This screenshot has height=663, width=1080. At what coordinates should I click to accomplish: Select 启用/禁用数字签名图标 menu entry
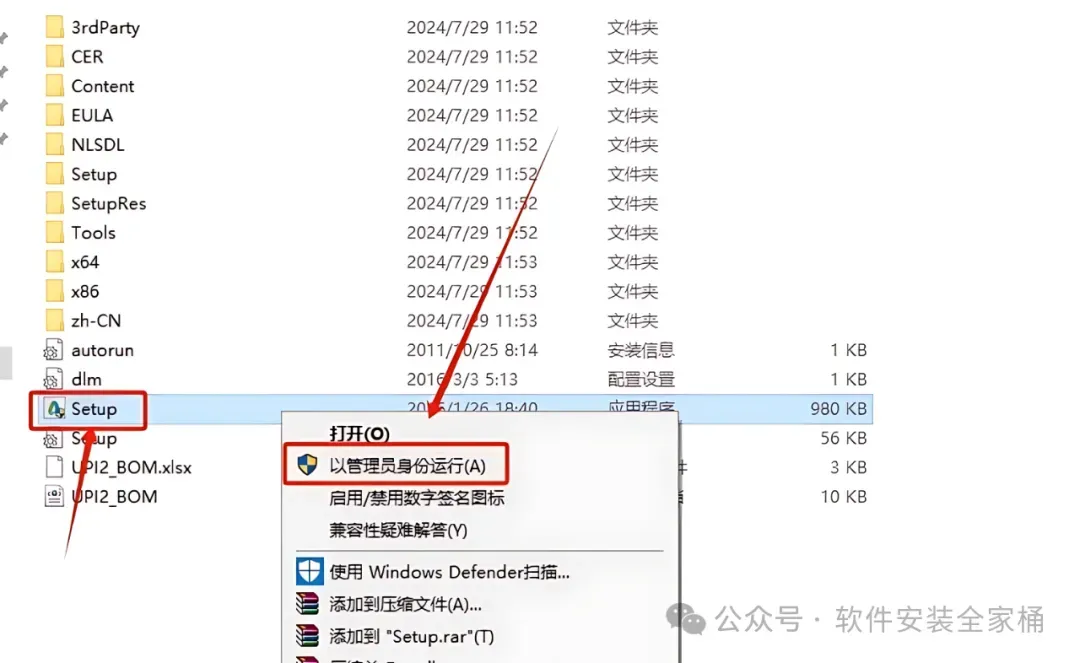[417, 498]
